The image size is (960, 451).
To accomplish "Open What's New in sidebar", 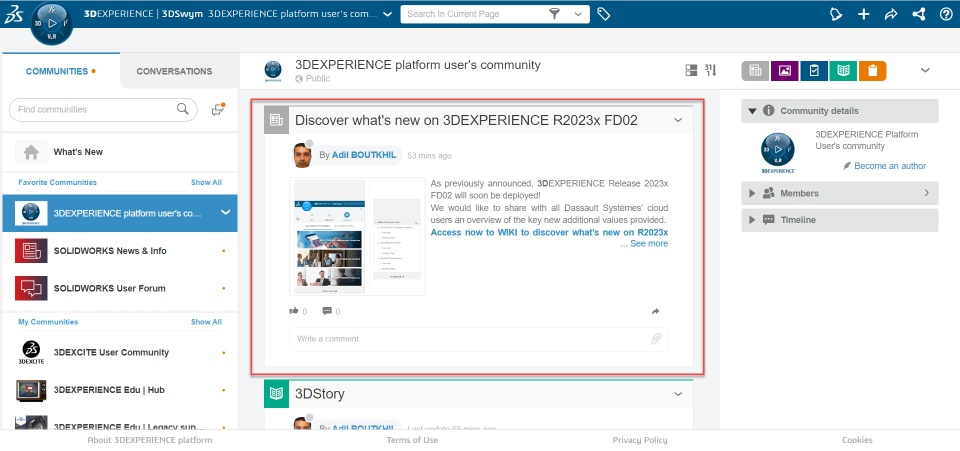I will coord(120,152).
